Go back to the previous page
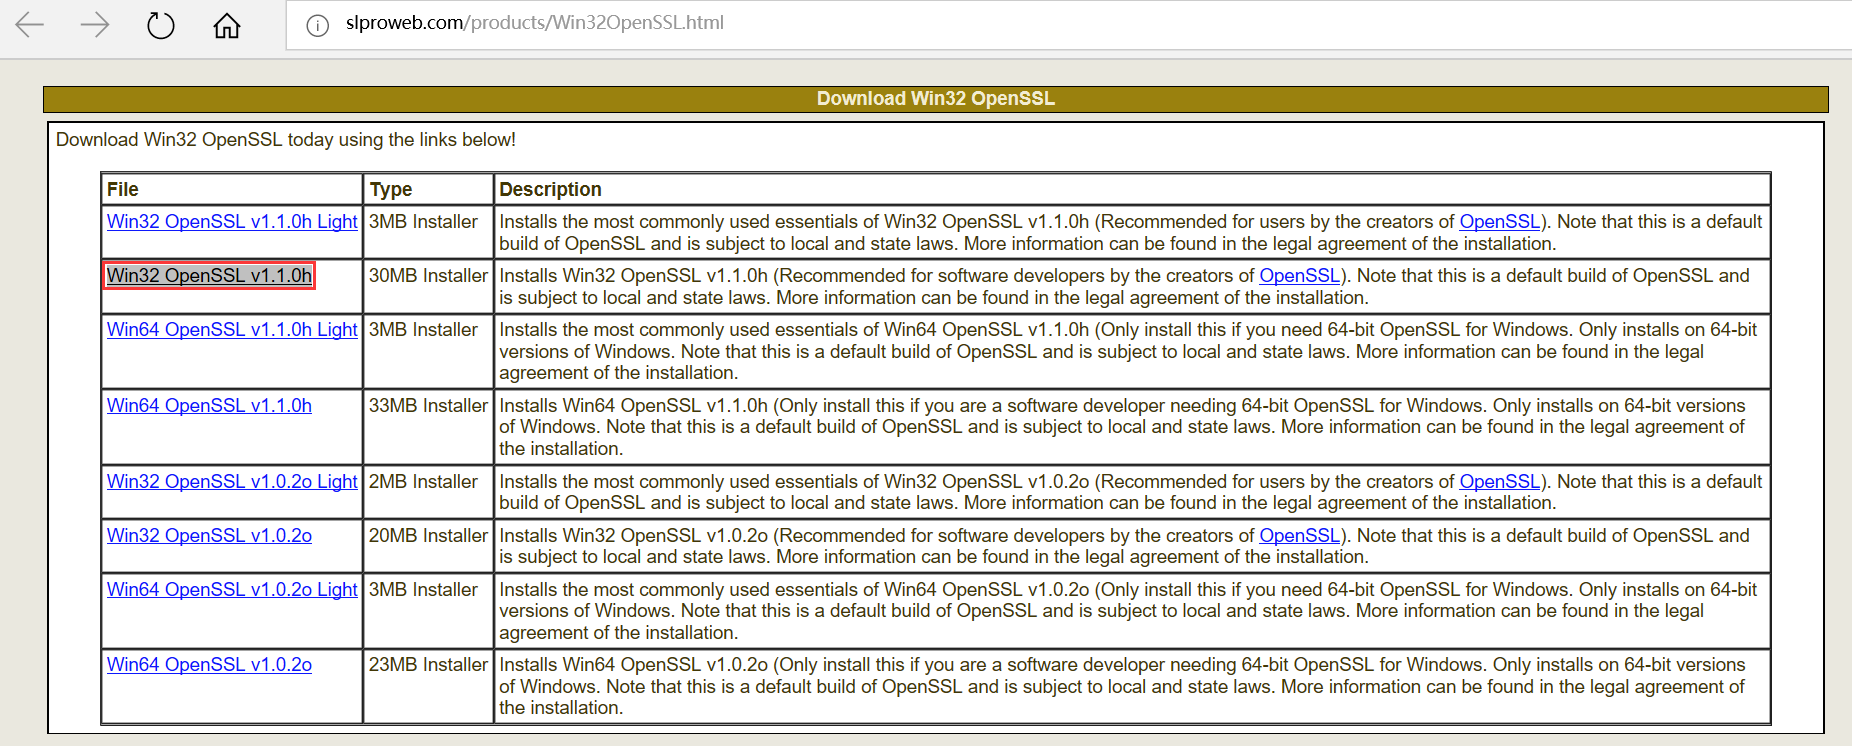This screenshot has height=746, width=1852. [x=30, y=25]
